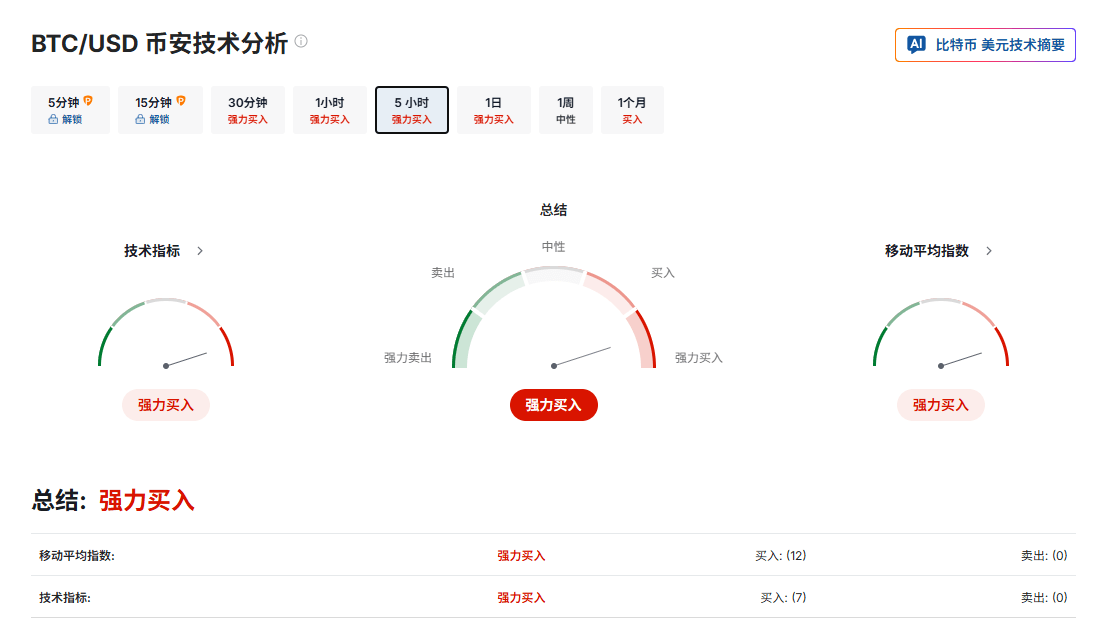Click the 移动平均指数 gauge dial
The height and width of the screenshot is (628, 1108).
pos(941,332)
